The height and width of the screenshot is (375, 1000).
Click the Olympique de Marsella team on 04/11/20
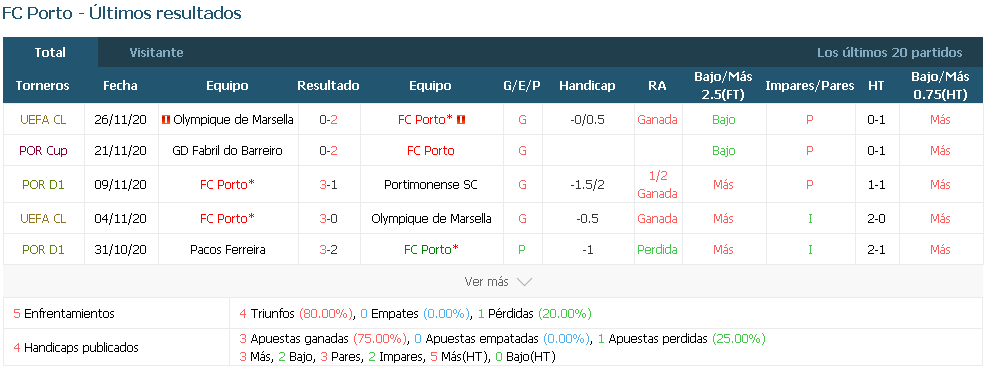coord(431,219)
